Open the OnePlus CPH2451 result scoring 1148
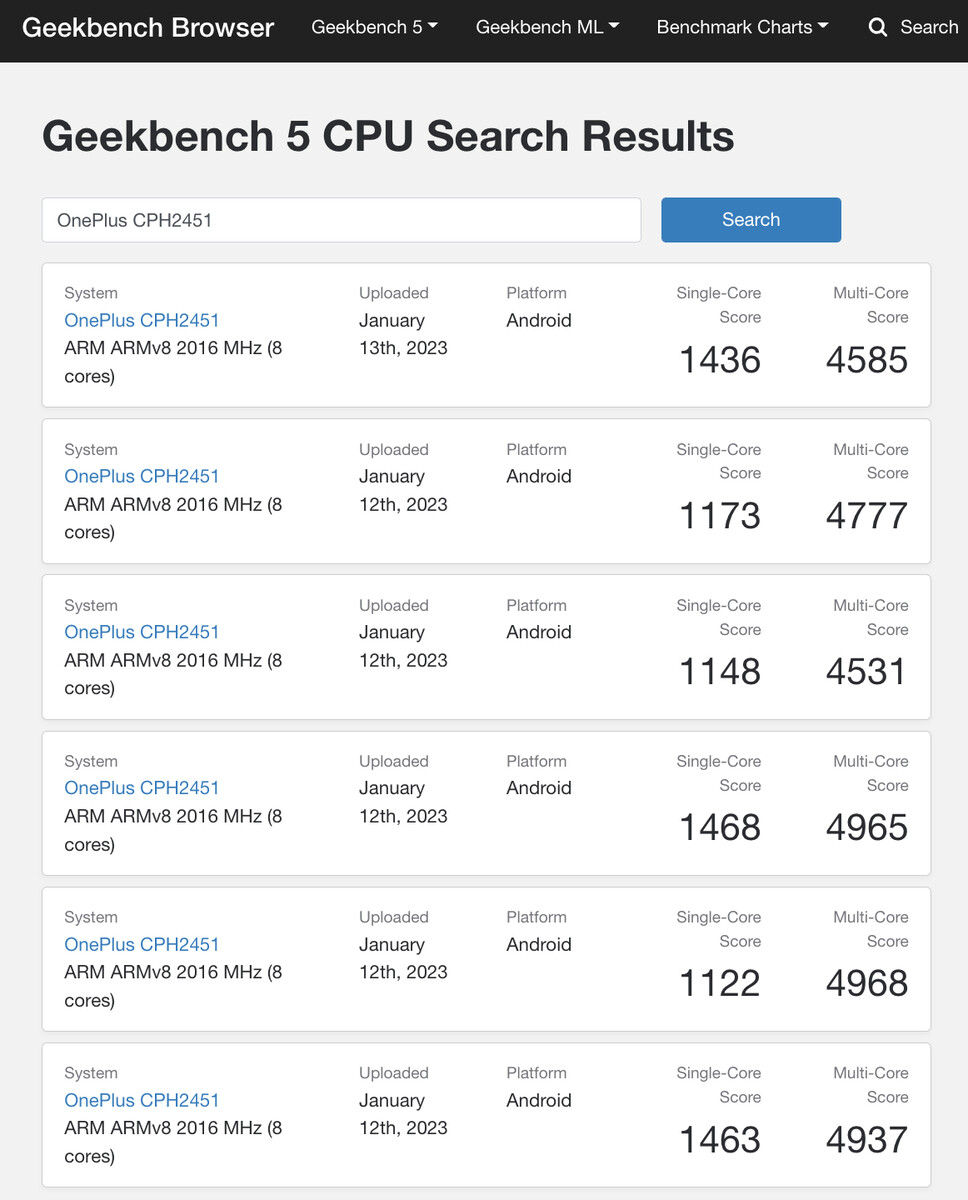 tap(141, 632)
